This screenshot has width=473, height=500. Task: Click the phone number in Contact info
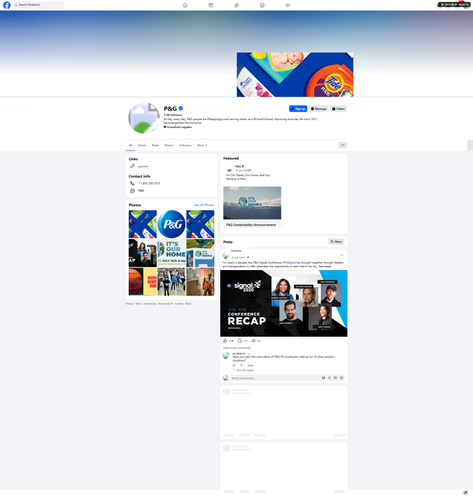coord(149,183)
